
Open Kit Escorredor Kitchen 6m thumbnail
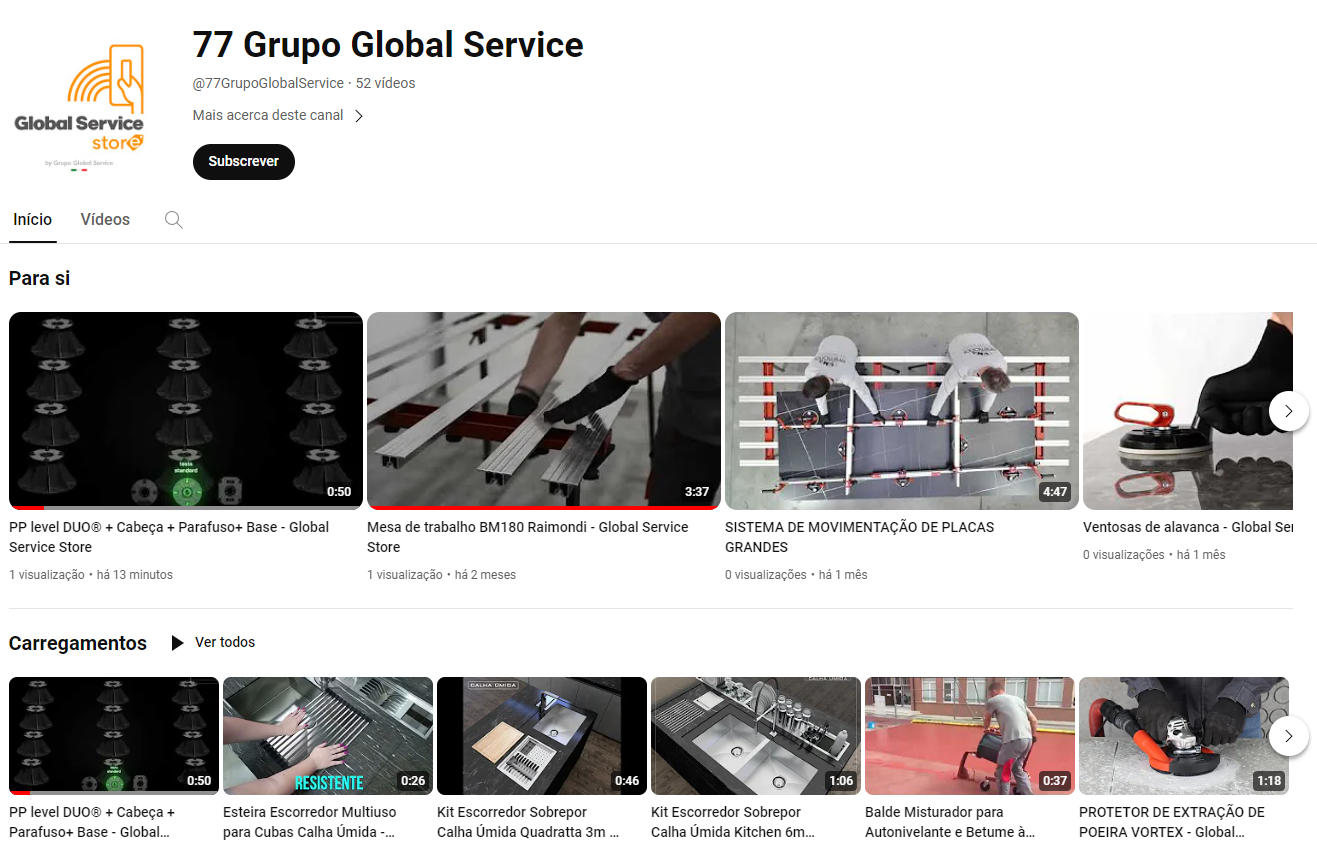[755, 735]
